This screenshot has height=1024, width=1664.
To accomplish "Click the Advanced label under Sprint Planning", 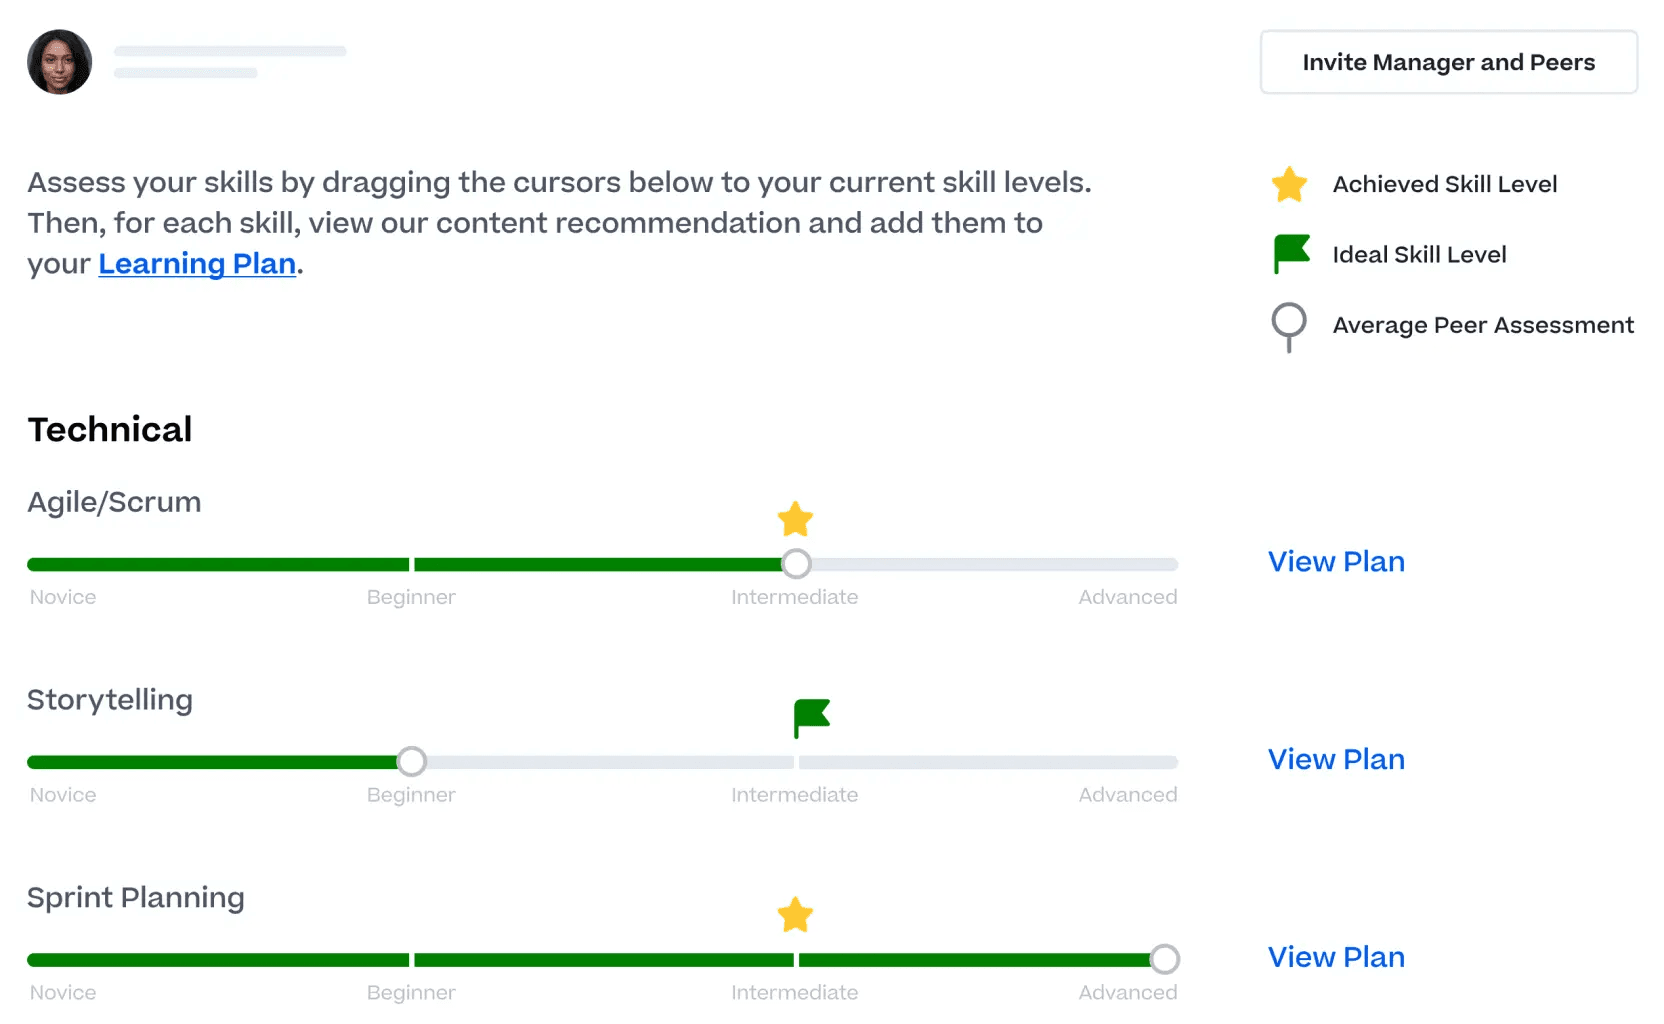I will 1127,992.
